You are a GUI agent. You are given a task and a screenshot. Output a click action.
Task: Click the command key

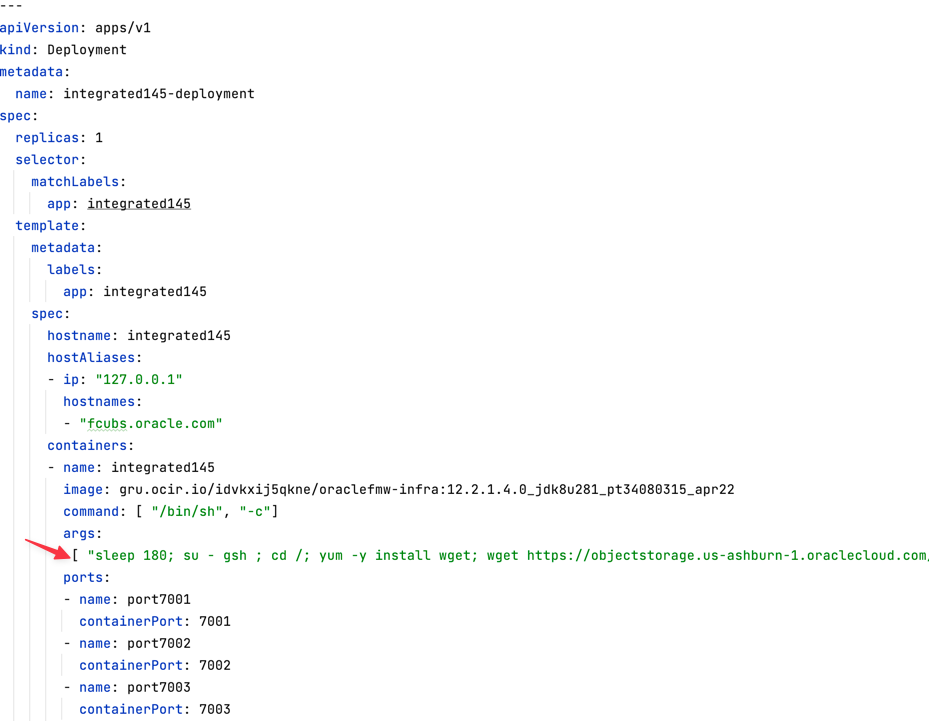[x=91, y=511]
